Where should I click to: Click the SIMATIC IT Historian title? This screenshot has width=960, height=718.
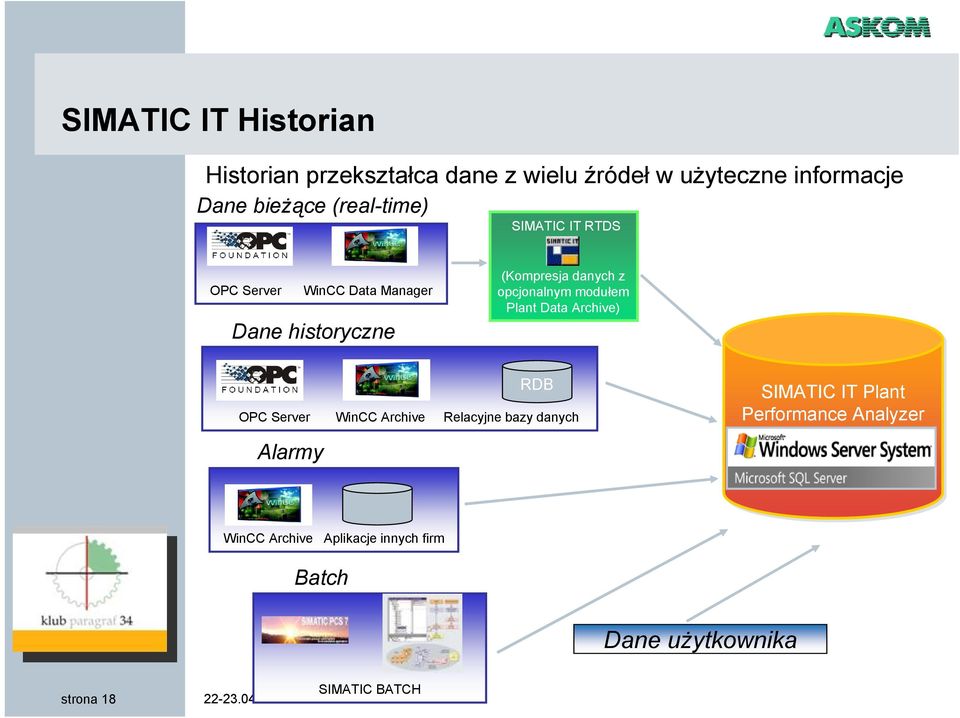(218, 120)
